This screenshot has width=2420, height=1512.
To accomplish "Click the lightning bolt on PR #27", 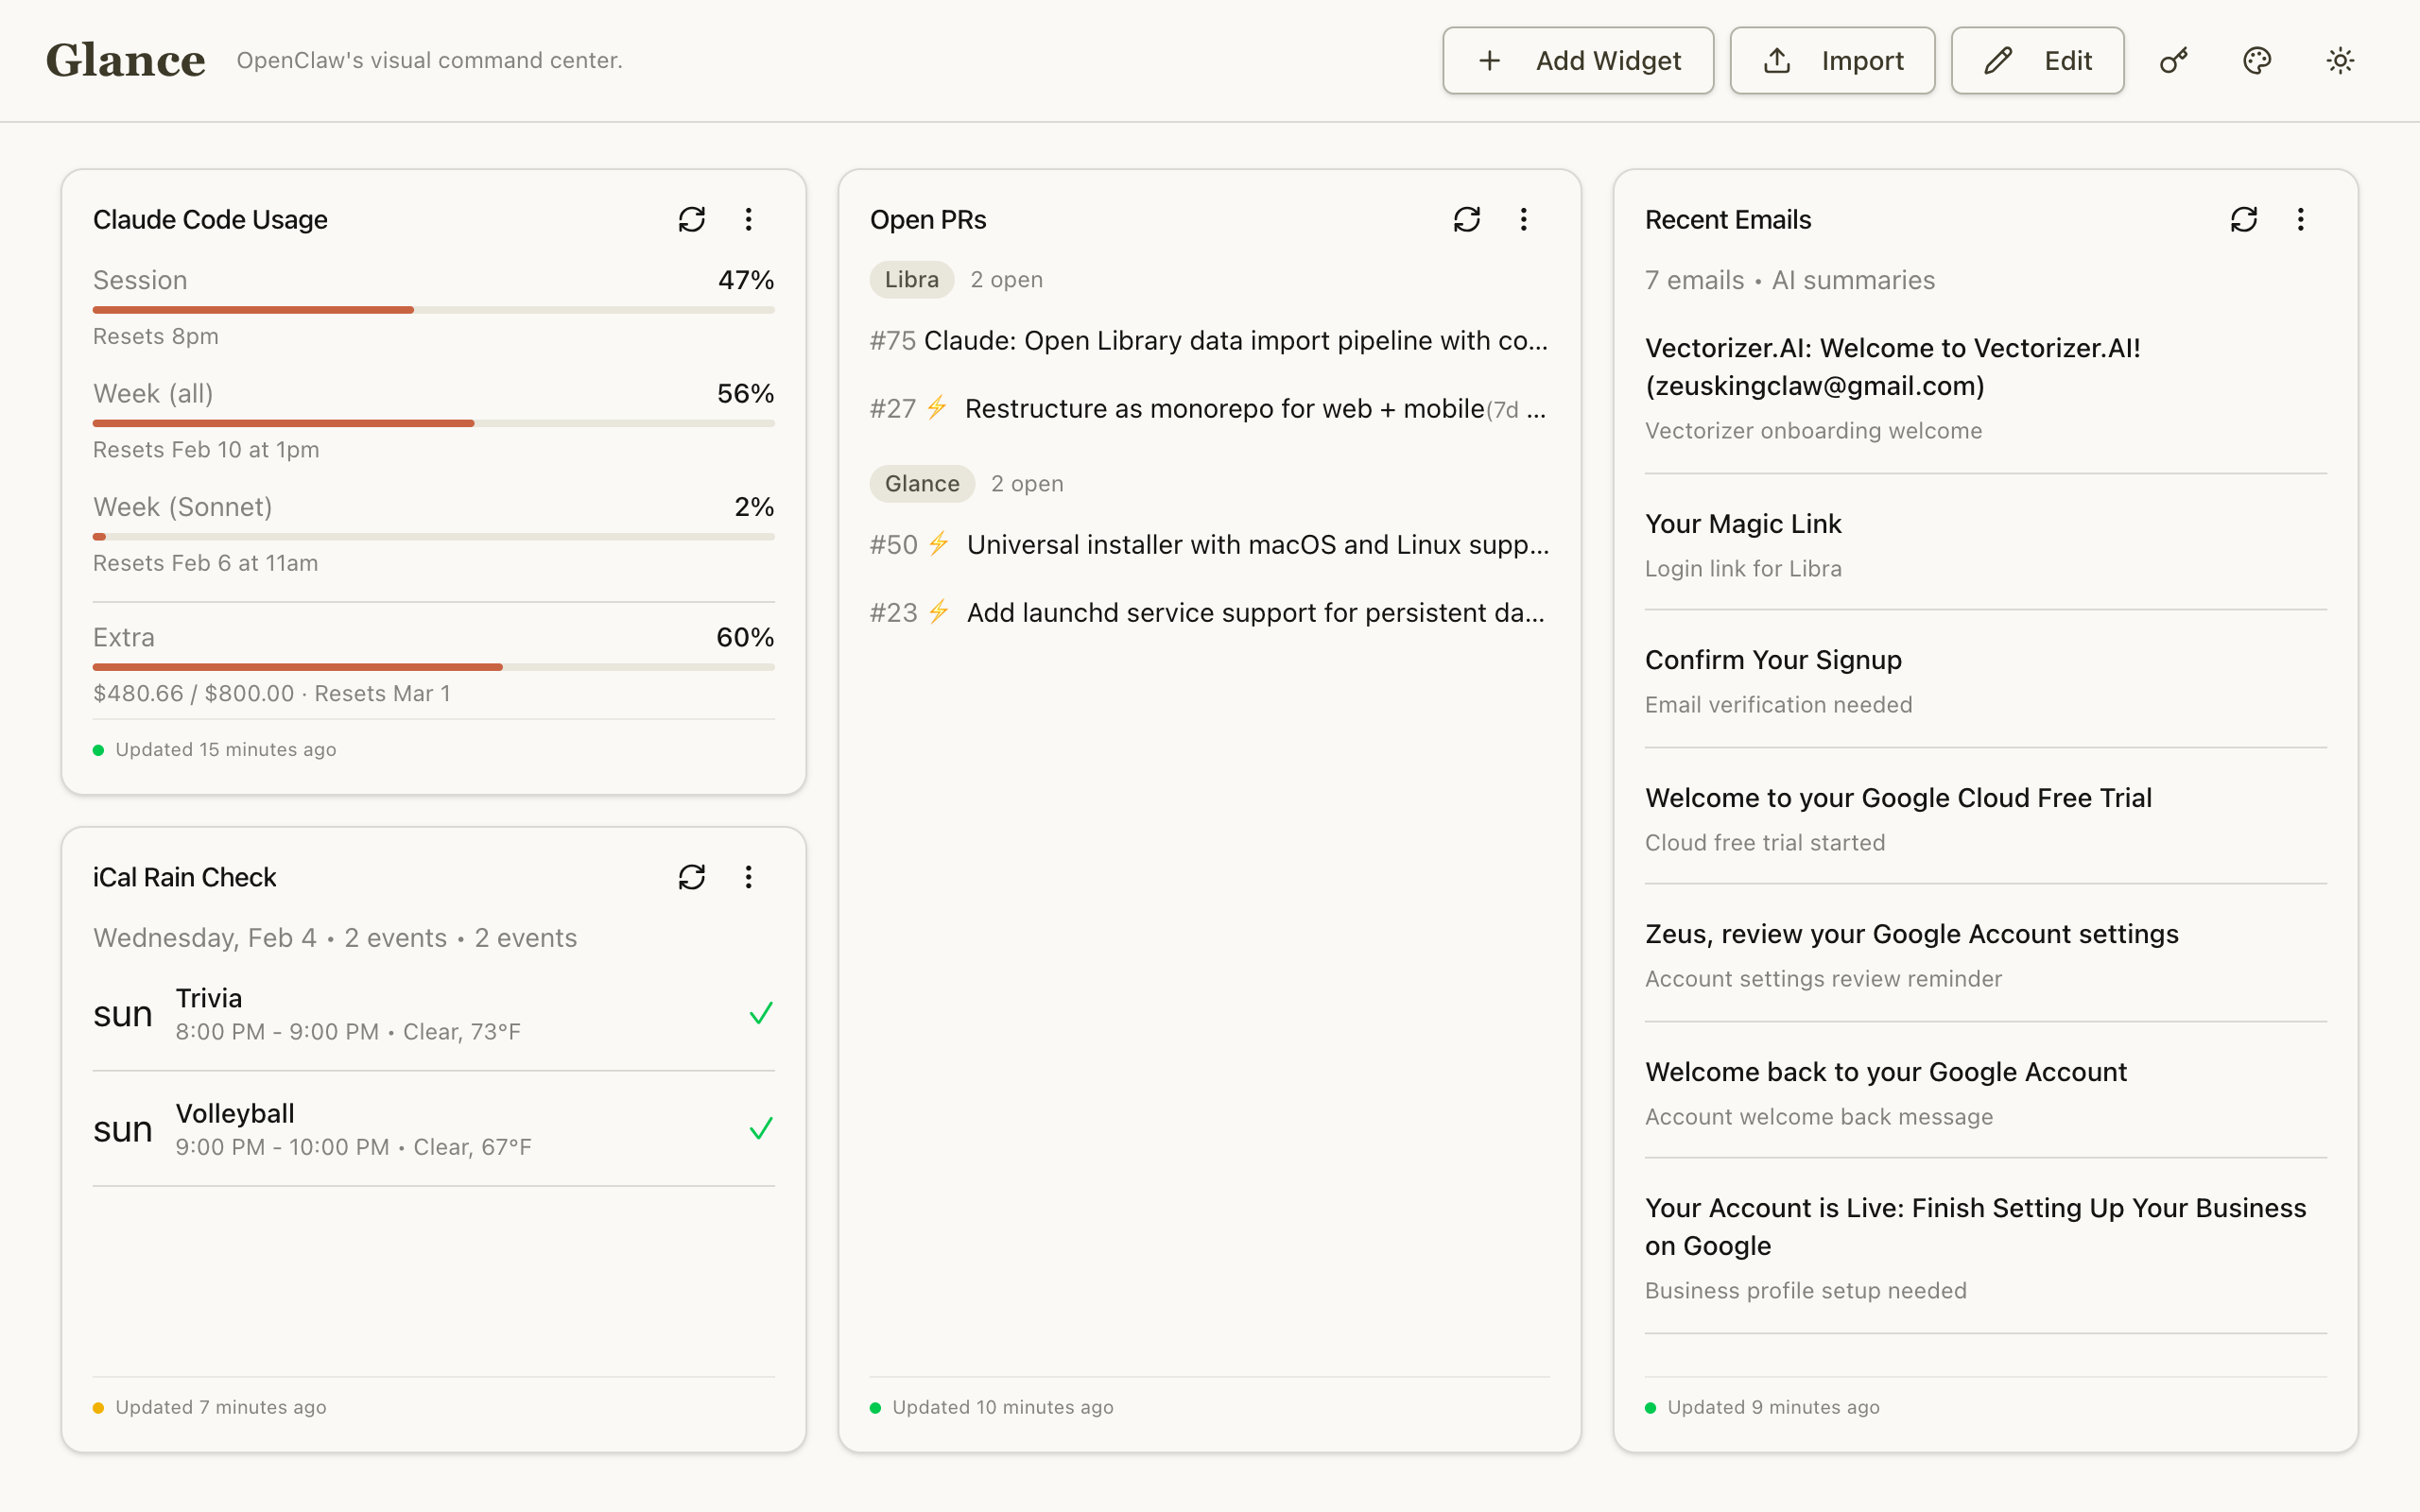I will pyautogui.click(x=938, y=408).
